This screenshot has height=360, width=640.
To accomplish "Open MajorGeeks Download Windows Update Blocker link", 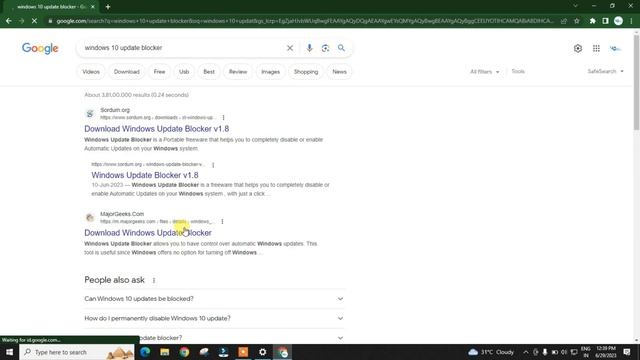I will (x=148, y=233).
